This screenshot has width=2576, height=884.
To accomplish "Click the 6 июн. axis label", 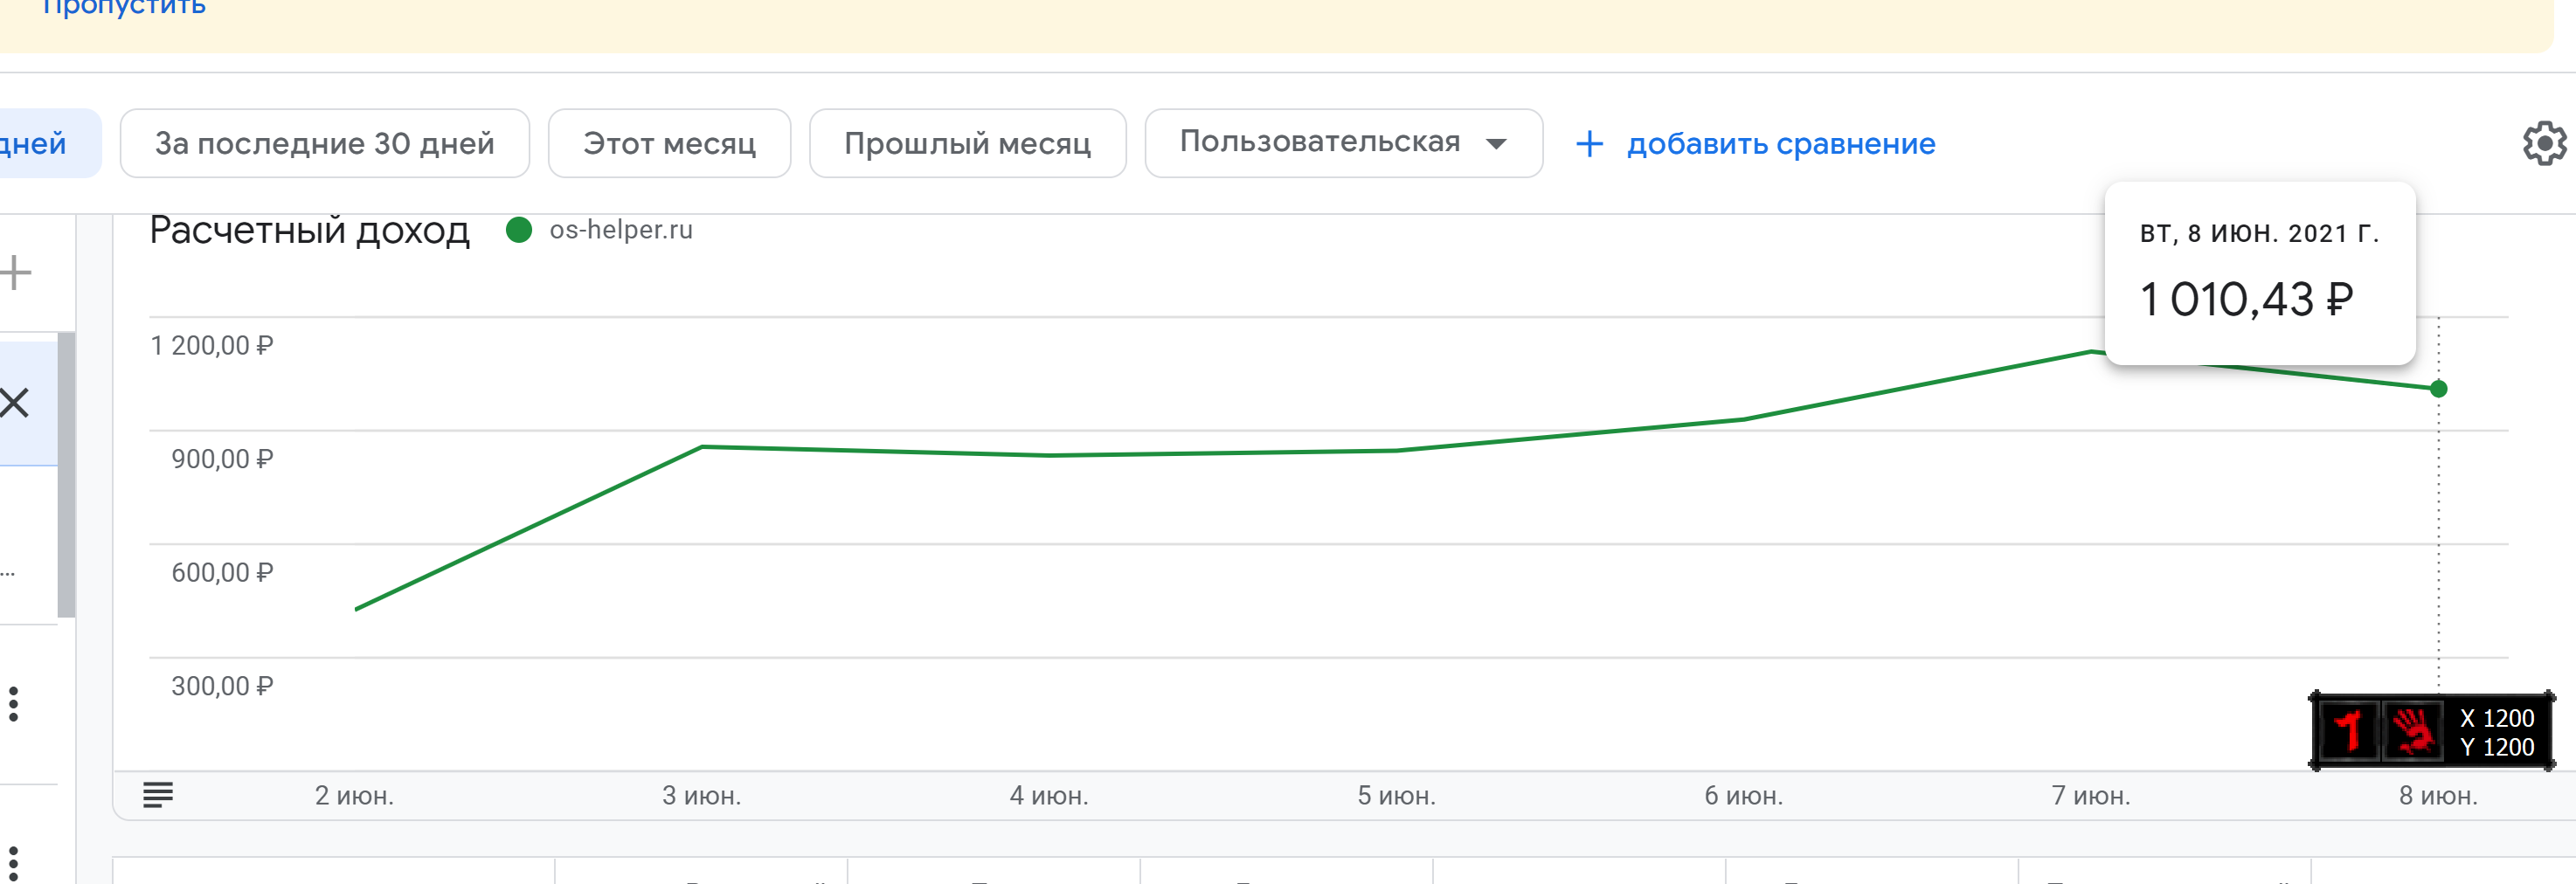I will [x=1744, y=796].
